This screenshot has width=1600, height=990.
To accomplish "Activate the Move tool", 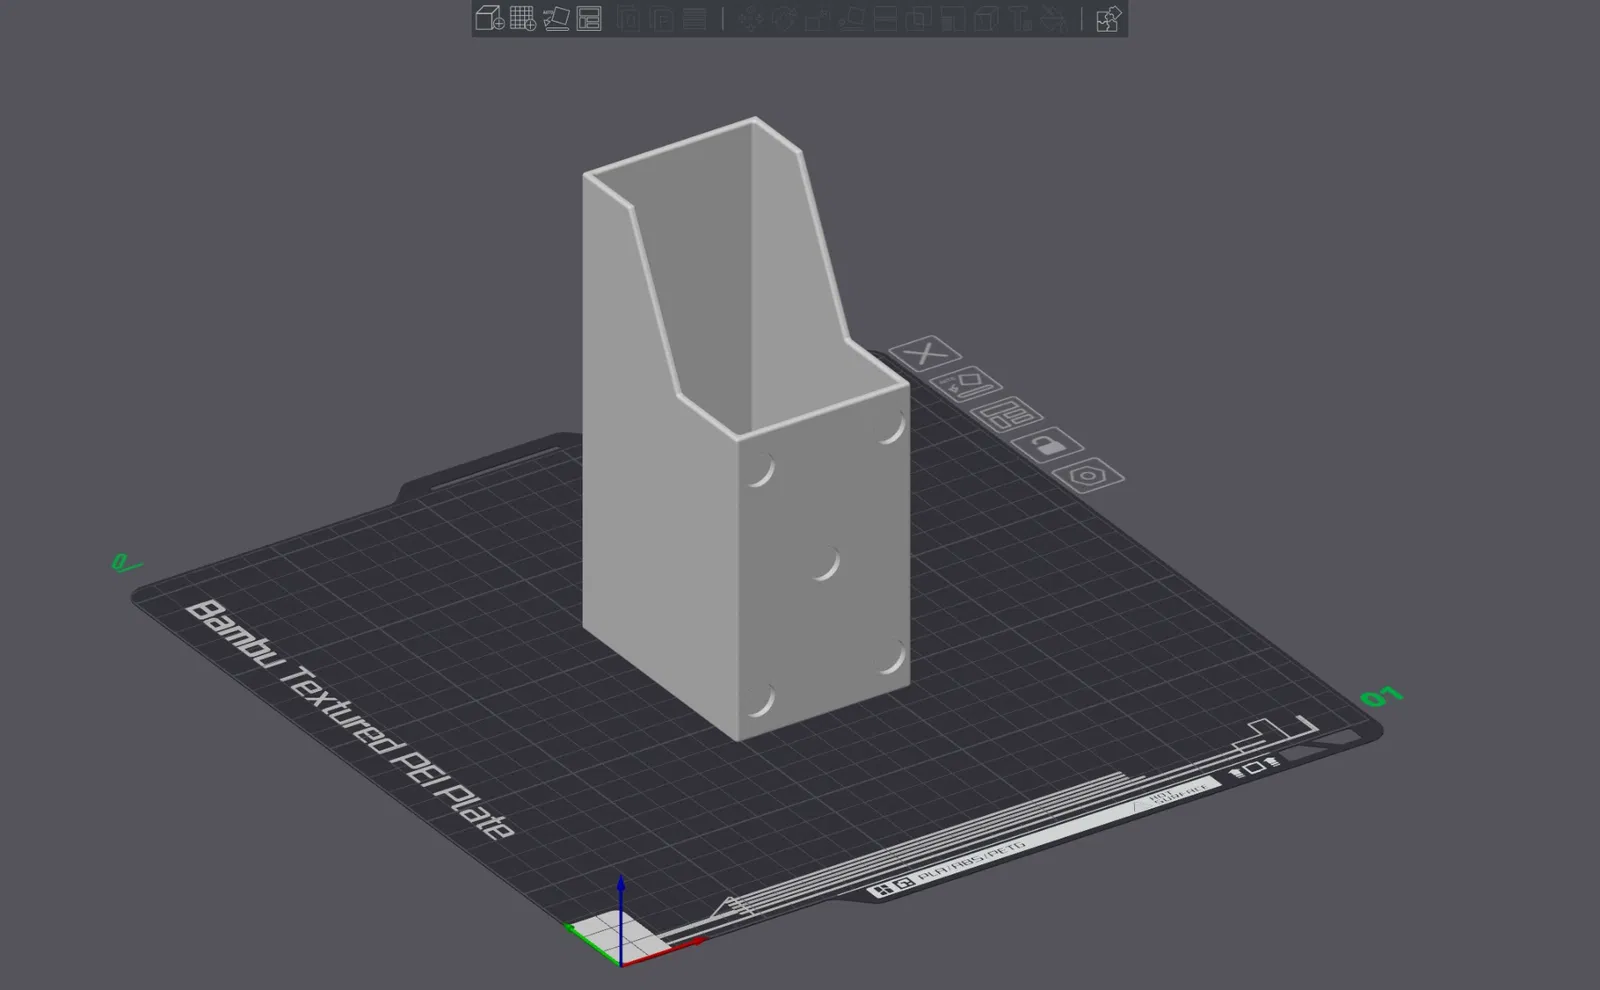I will click(751, 19).
